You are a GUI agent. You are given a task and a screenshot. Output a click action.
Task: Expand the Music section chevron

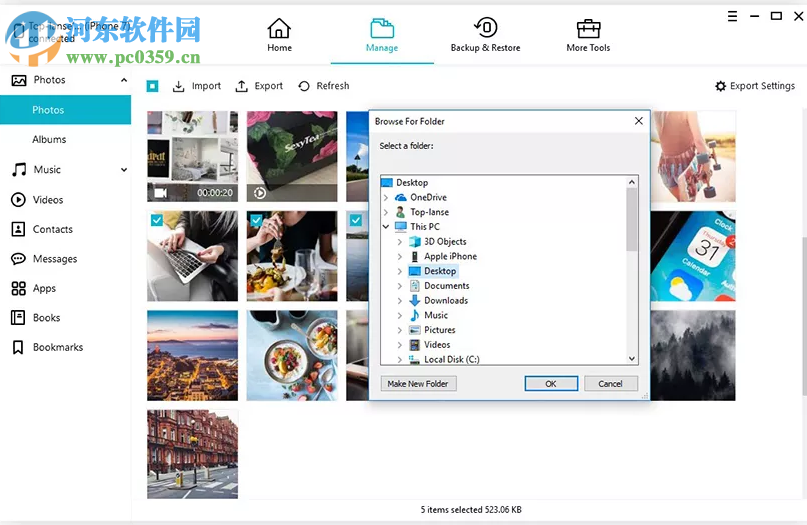[124, 170]
